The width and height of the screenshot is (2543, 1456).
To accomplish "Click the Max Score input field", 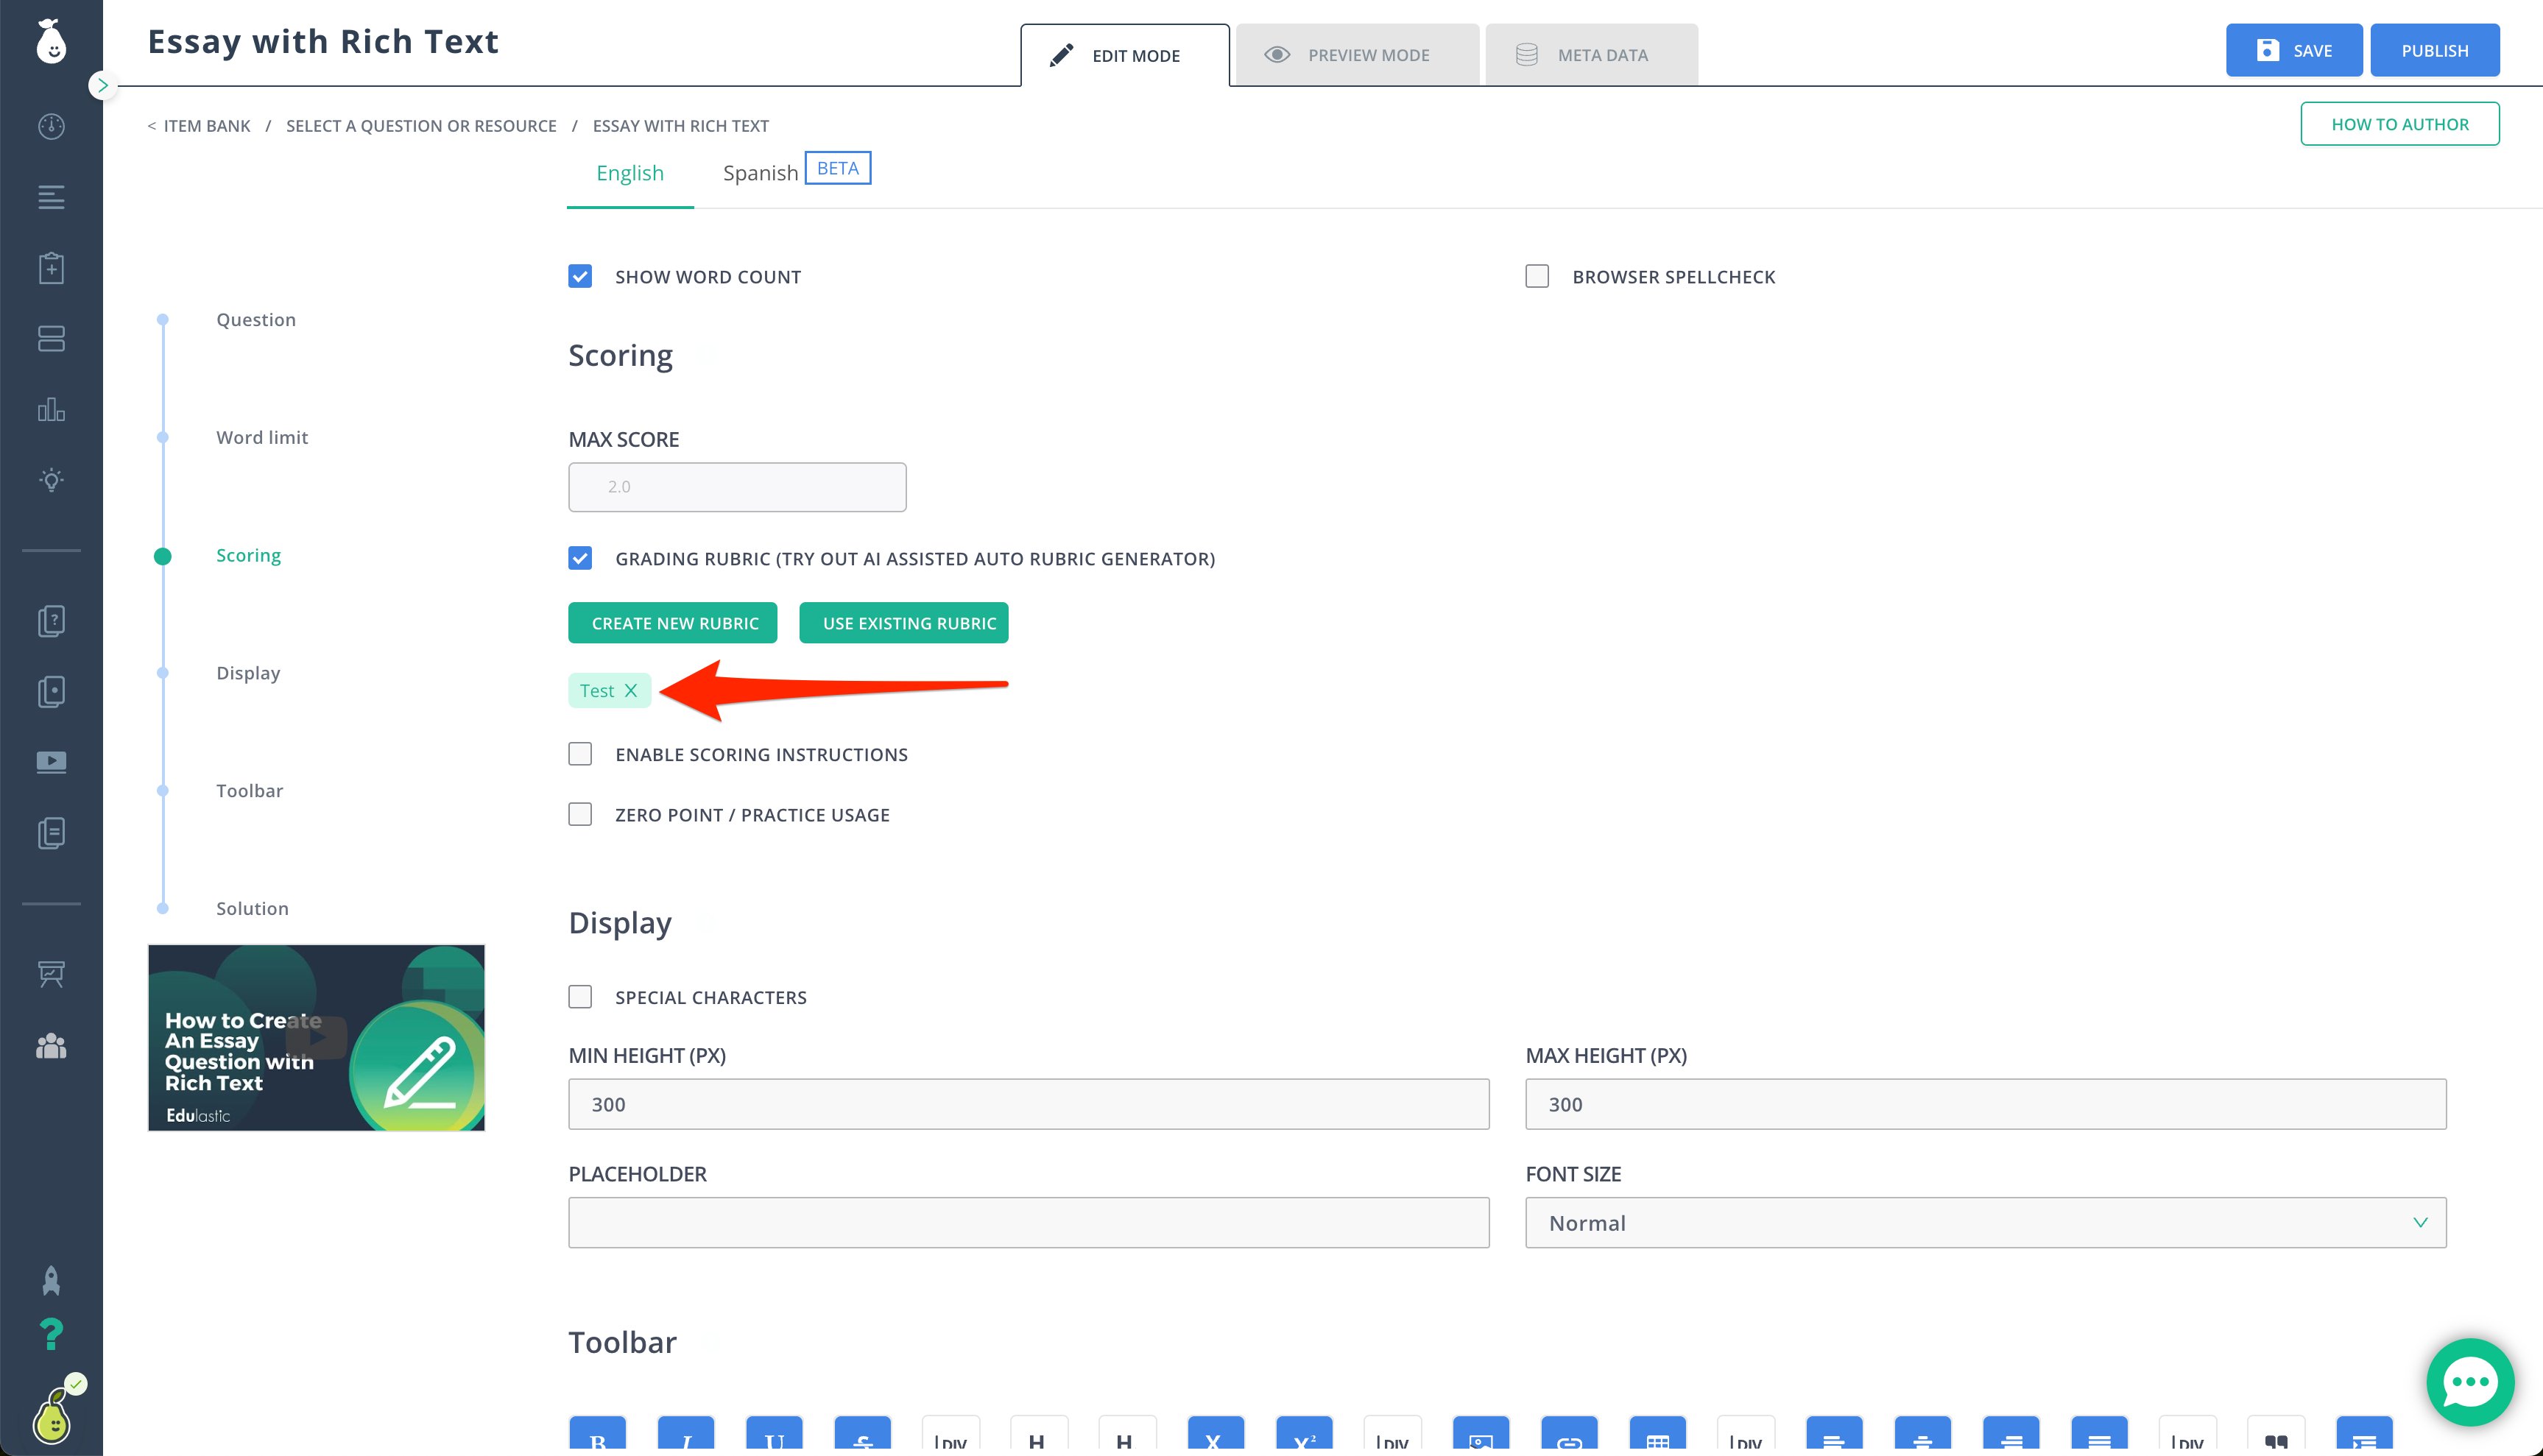I will point(737,487).
